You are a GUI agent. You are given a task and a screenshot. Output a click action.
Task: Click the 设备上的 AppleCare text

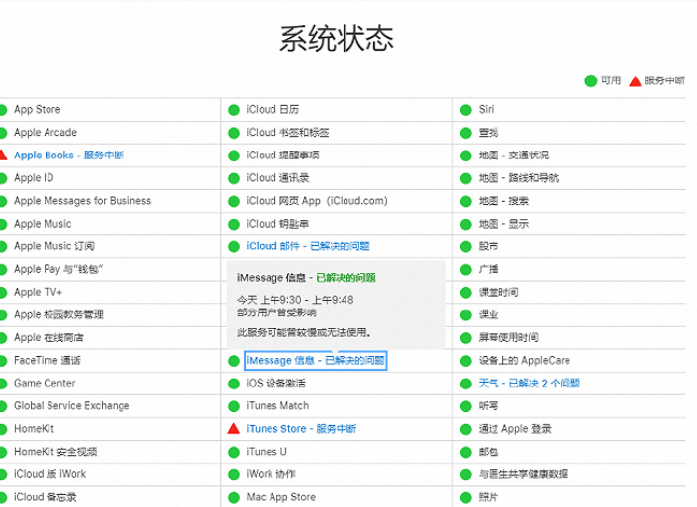point(524,360)
